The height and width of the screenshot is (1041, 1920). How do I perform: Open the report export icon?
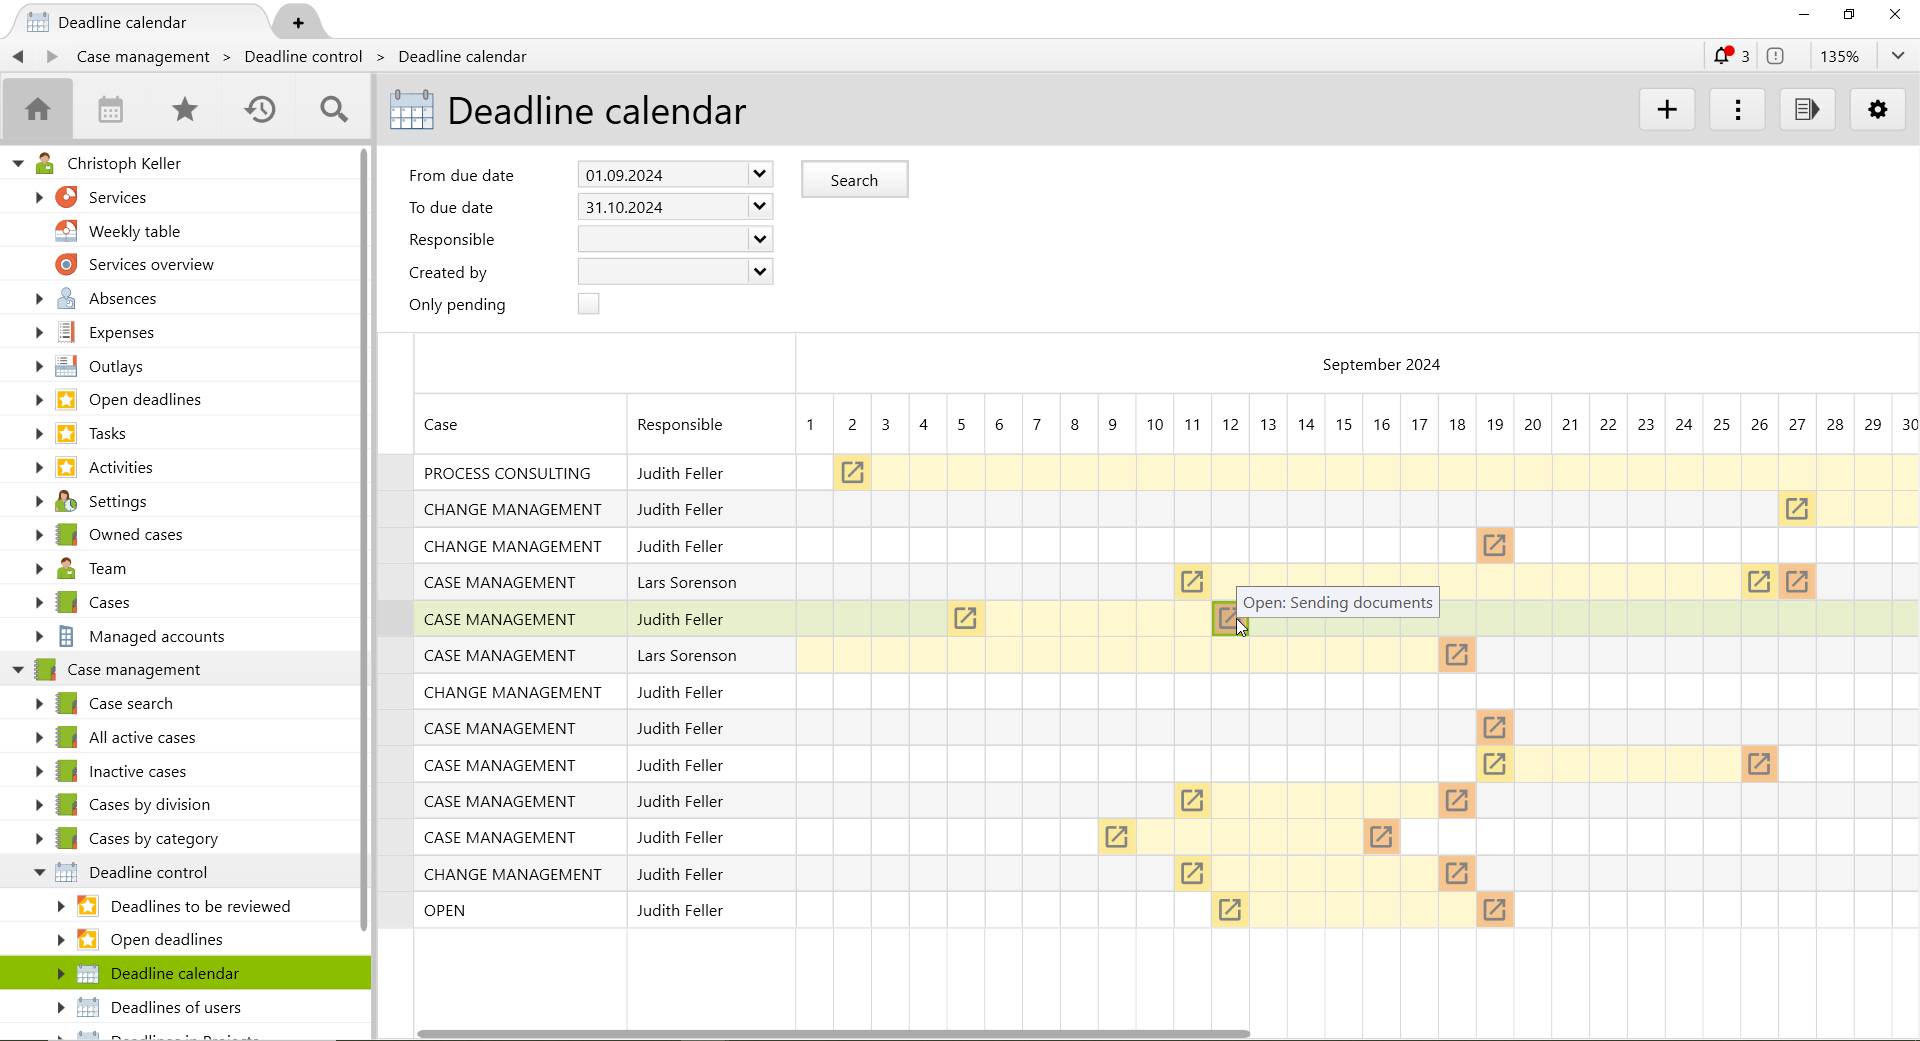point(1807,109)
